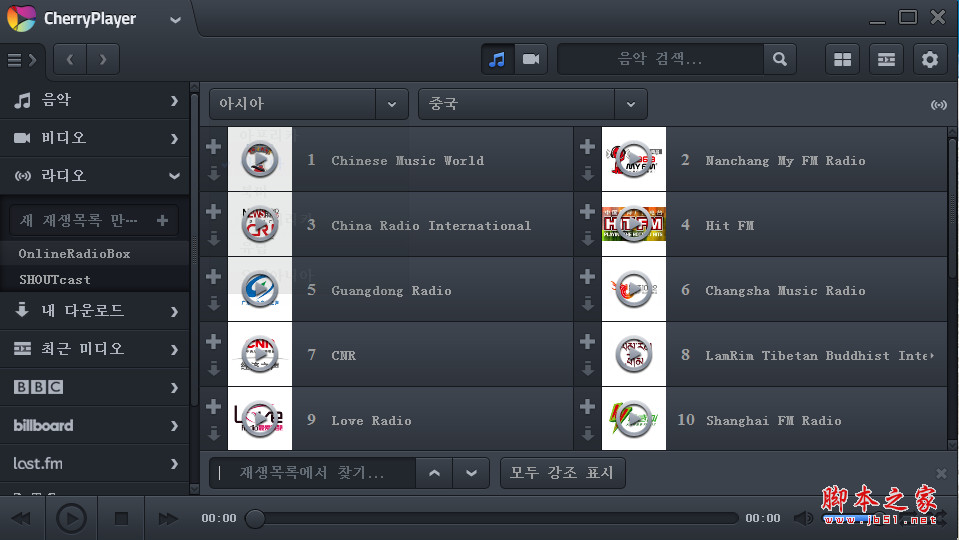Click the Play button in transport bar
959x540 pixels.
tap(72, 519)
